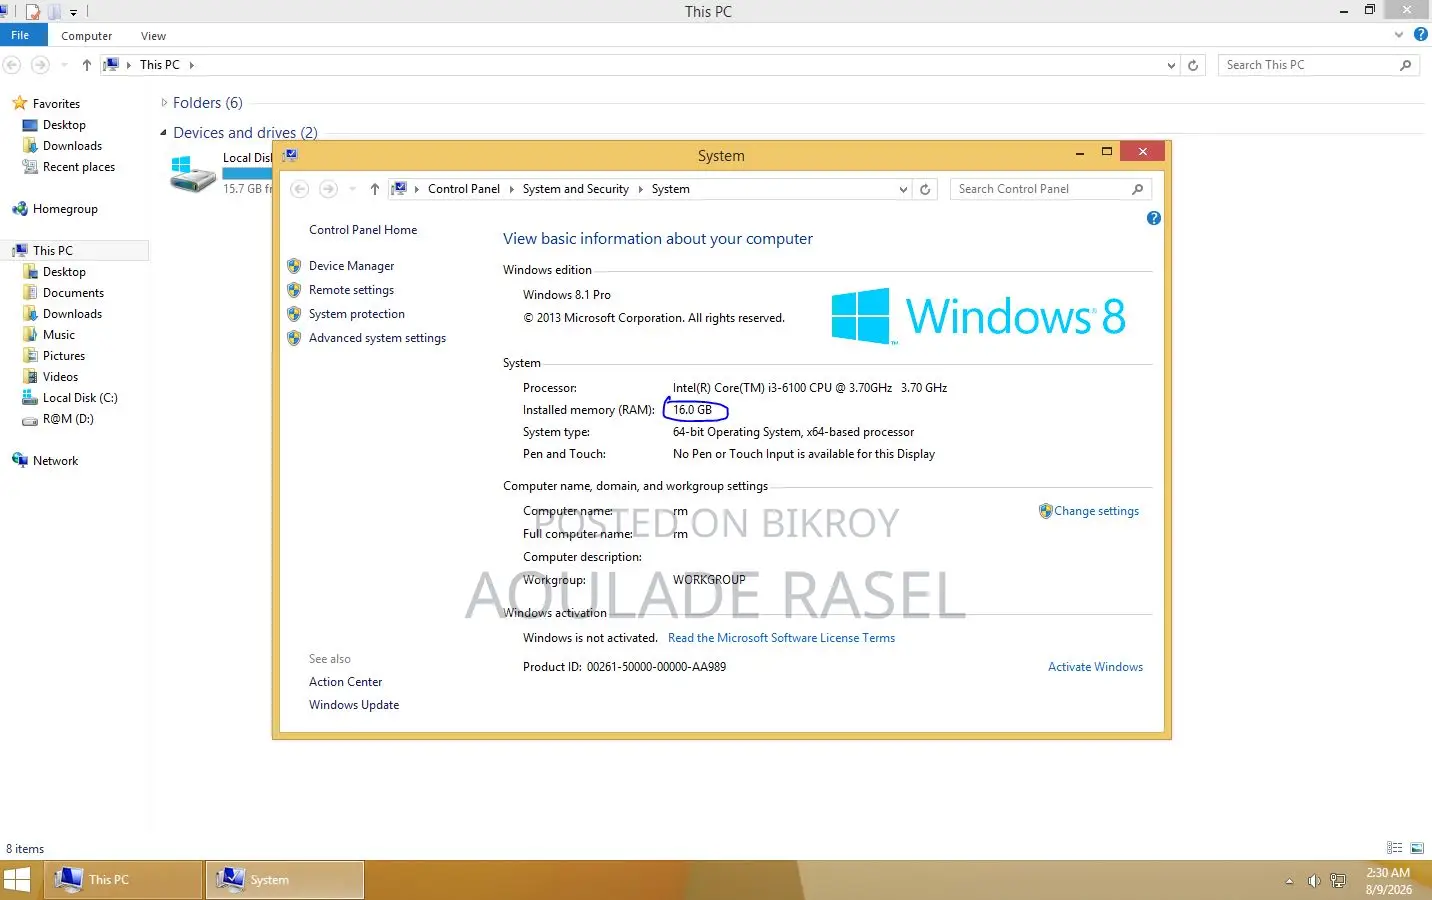This screenshot has width=1432, height=900.
Task: Select Homegroup in navigation pane
Action: (x=65, y=209)
